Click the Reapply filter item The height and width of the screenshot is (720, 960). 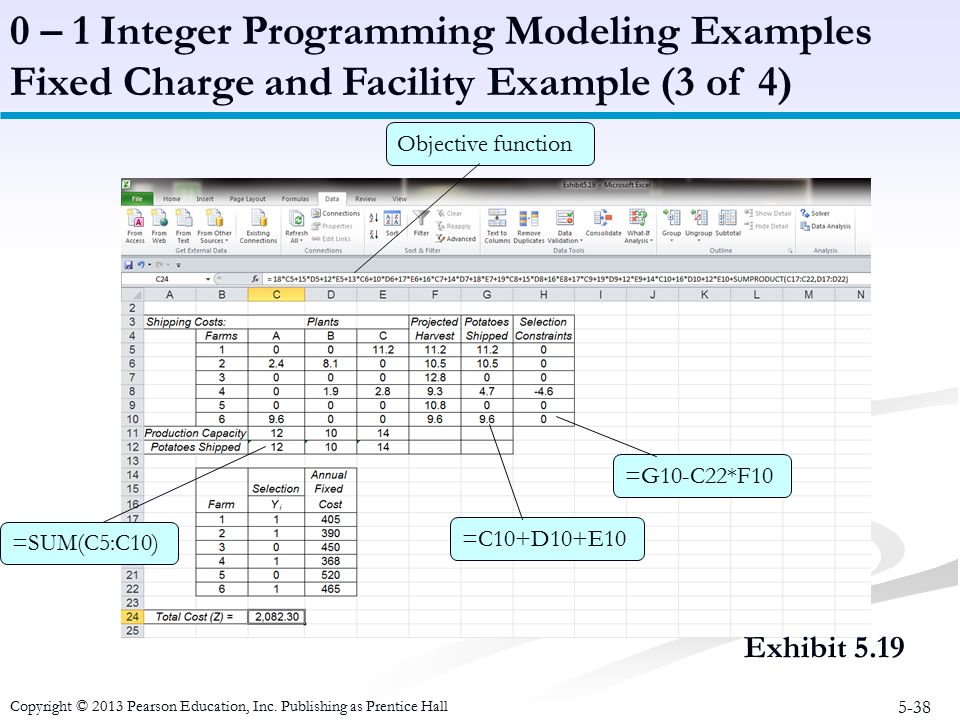coord(454,226)
